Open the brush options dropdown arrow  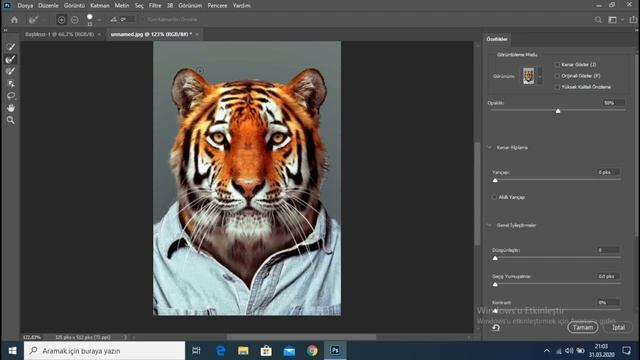tap(99, 20)
